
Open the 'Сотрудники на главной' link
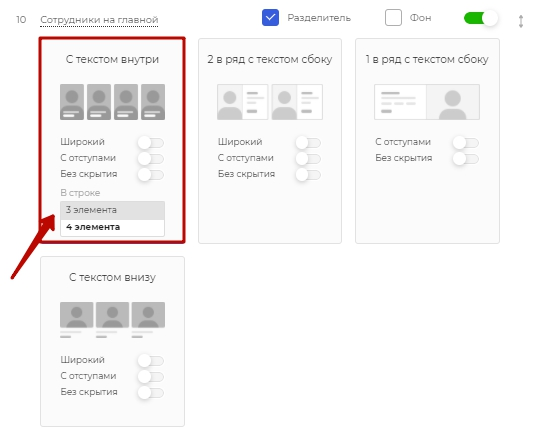click(99, 20)
